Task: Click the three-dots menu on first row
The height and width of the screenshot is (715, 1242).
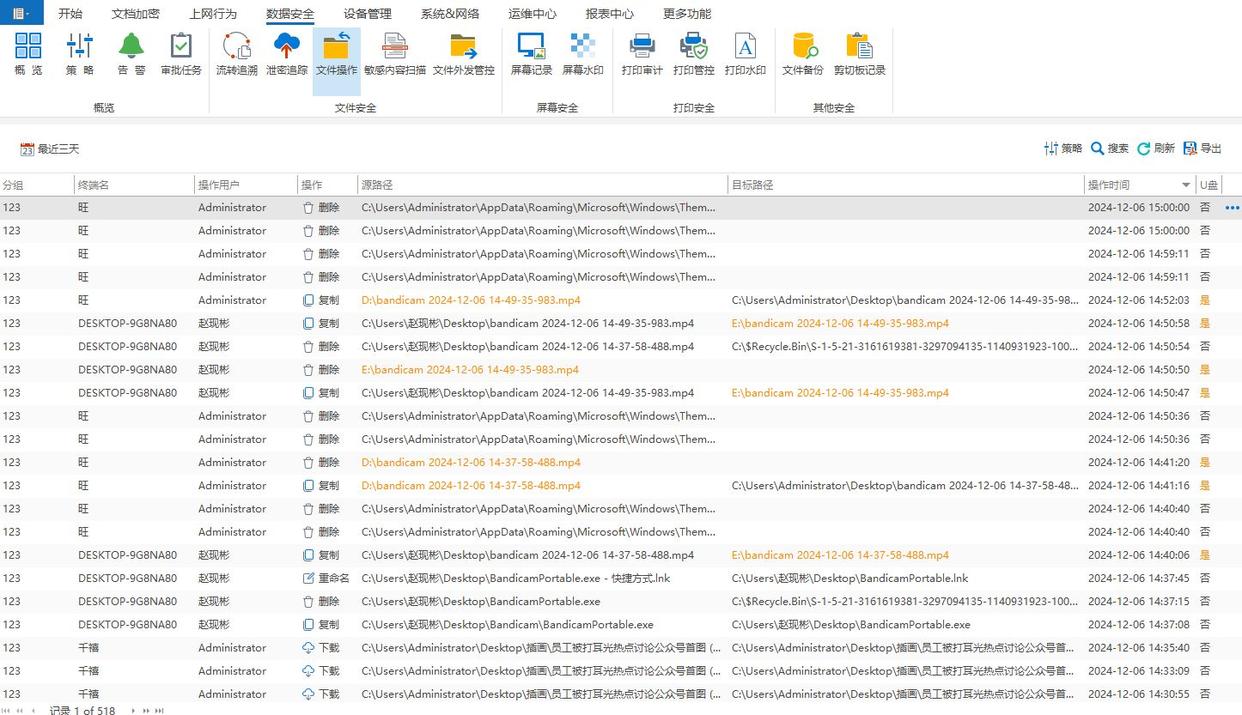Action: [1232, 208]
